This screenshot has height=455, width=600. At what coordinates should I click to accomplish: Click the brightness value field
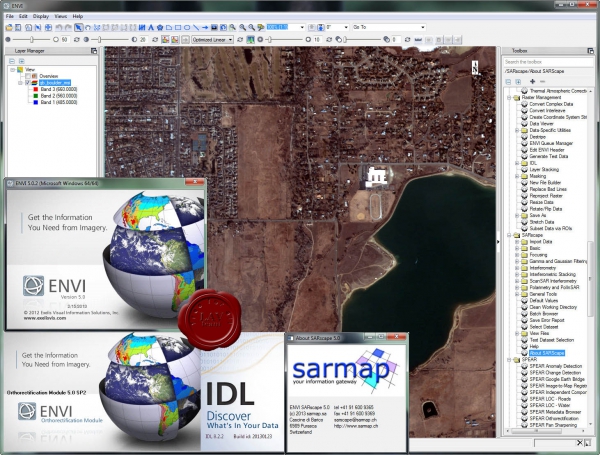65,39
